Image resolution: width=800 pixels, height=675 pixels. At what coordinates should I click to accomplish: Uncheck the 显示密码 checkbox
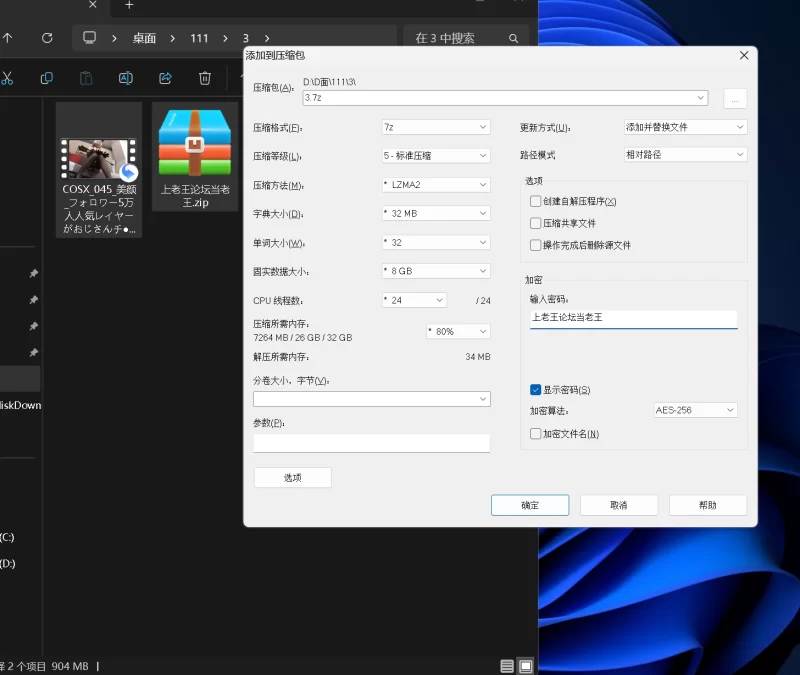[536, 390]
